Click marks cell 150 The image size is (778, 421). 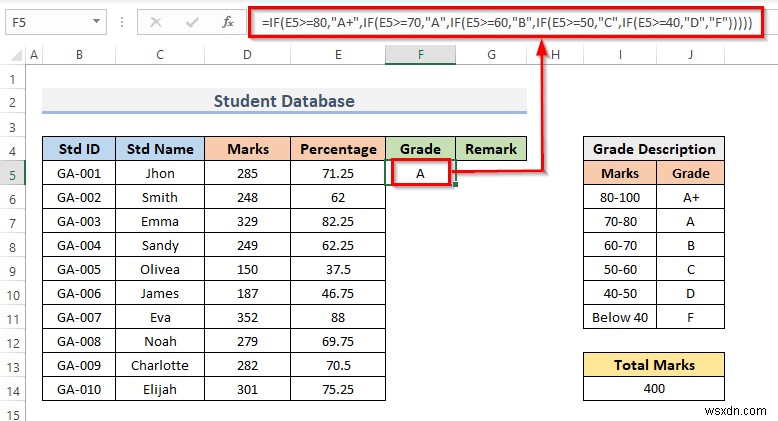[x=247, y=270]
